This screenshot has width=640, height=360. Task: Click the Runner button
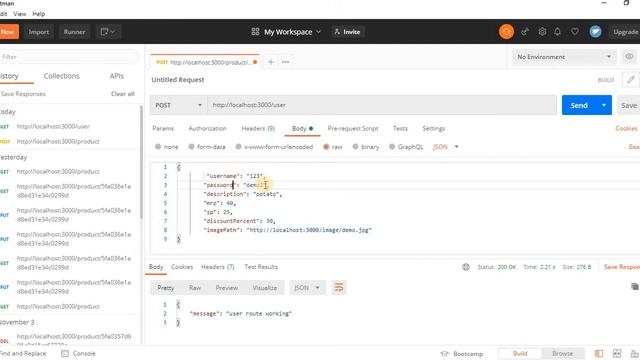pyautogui.click(x=74, y=32)
